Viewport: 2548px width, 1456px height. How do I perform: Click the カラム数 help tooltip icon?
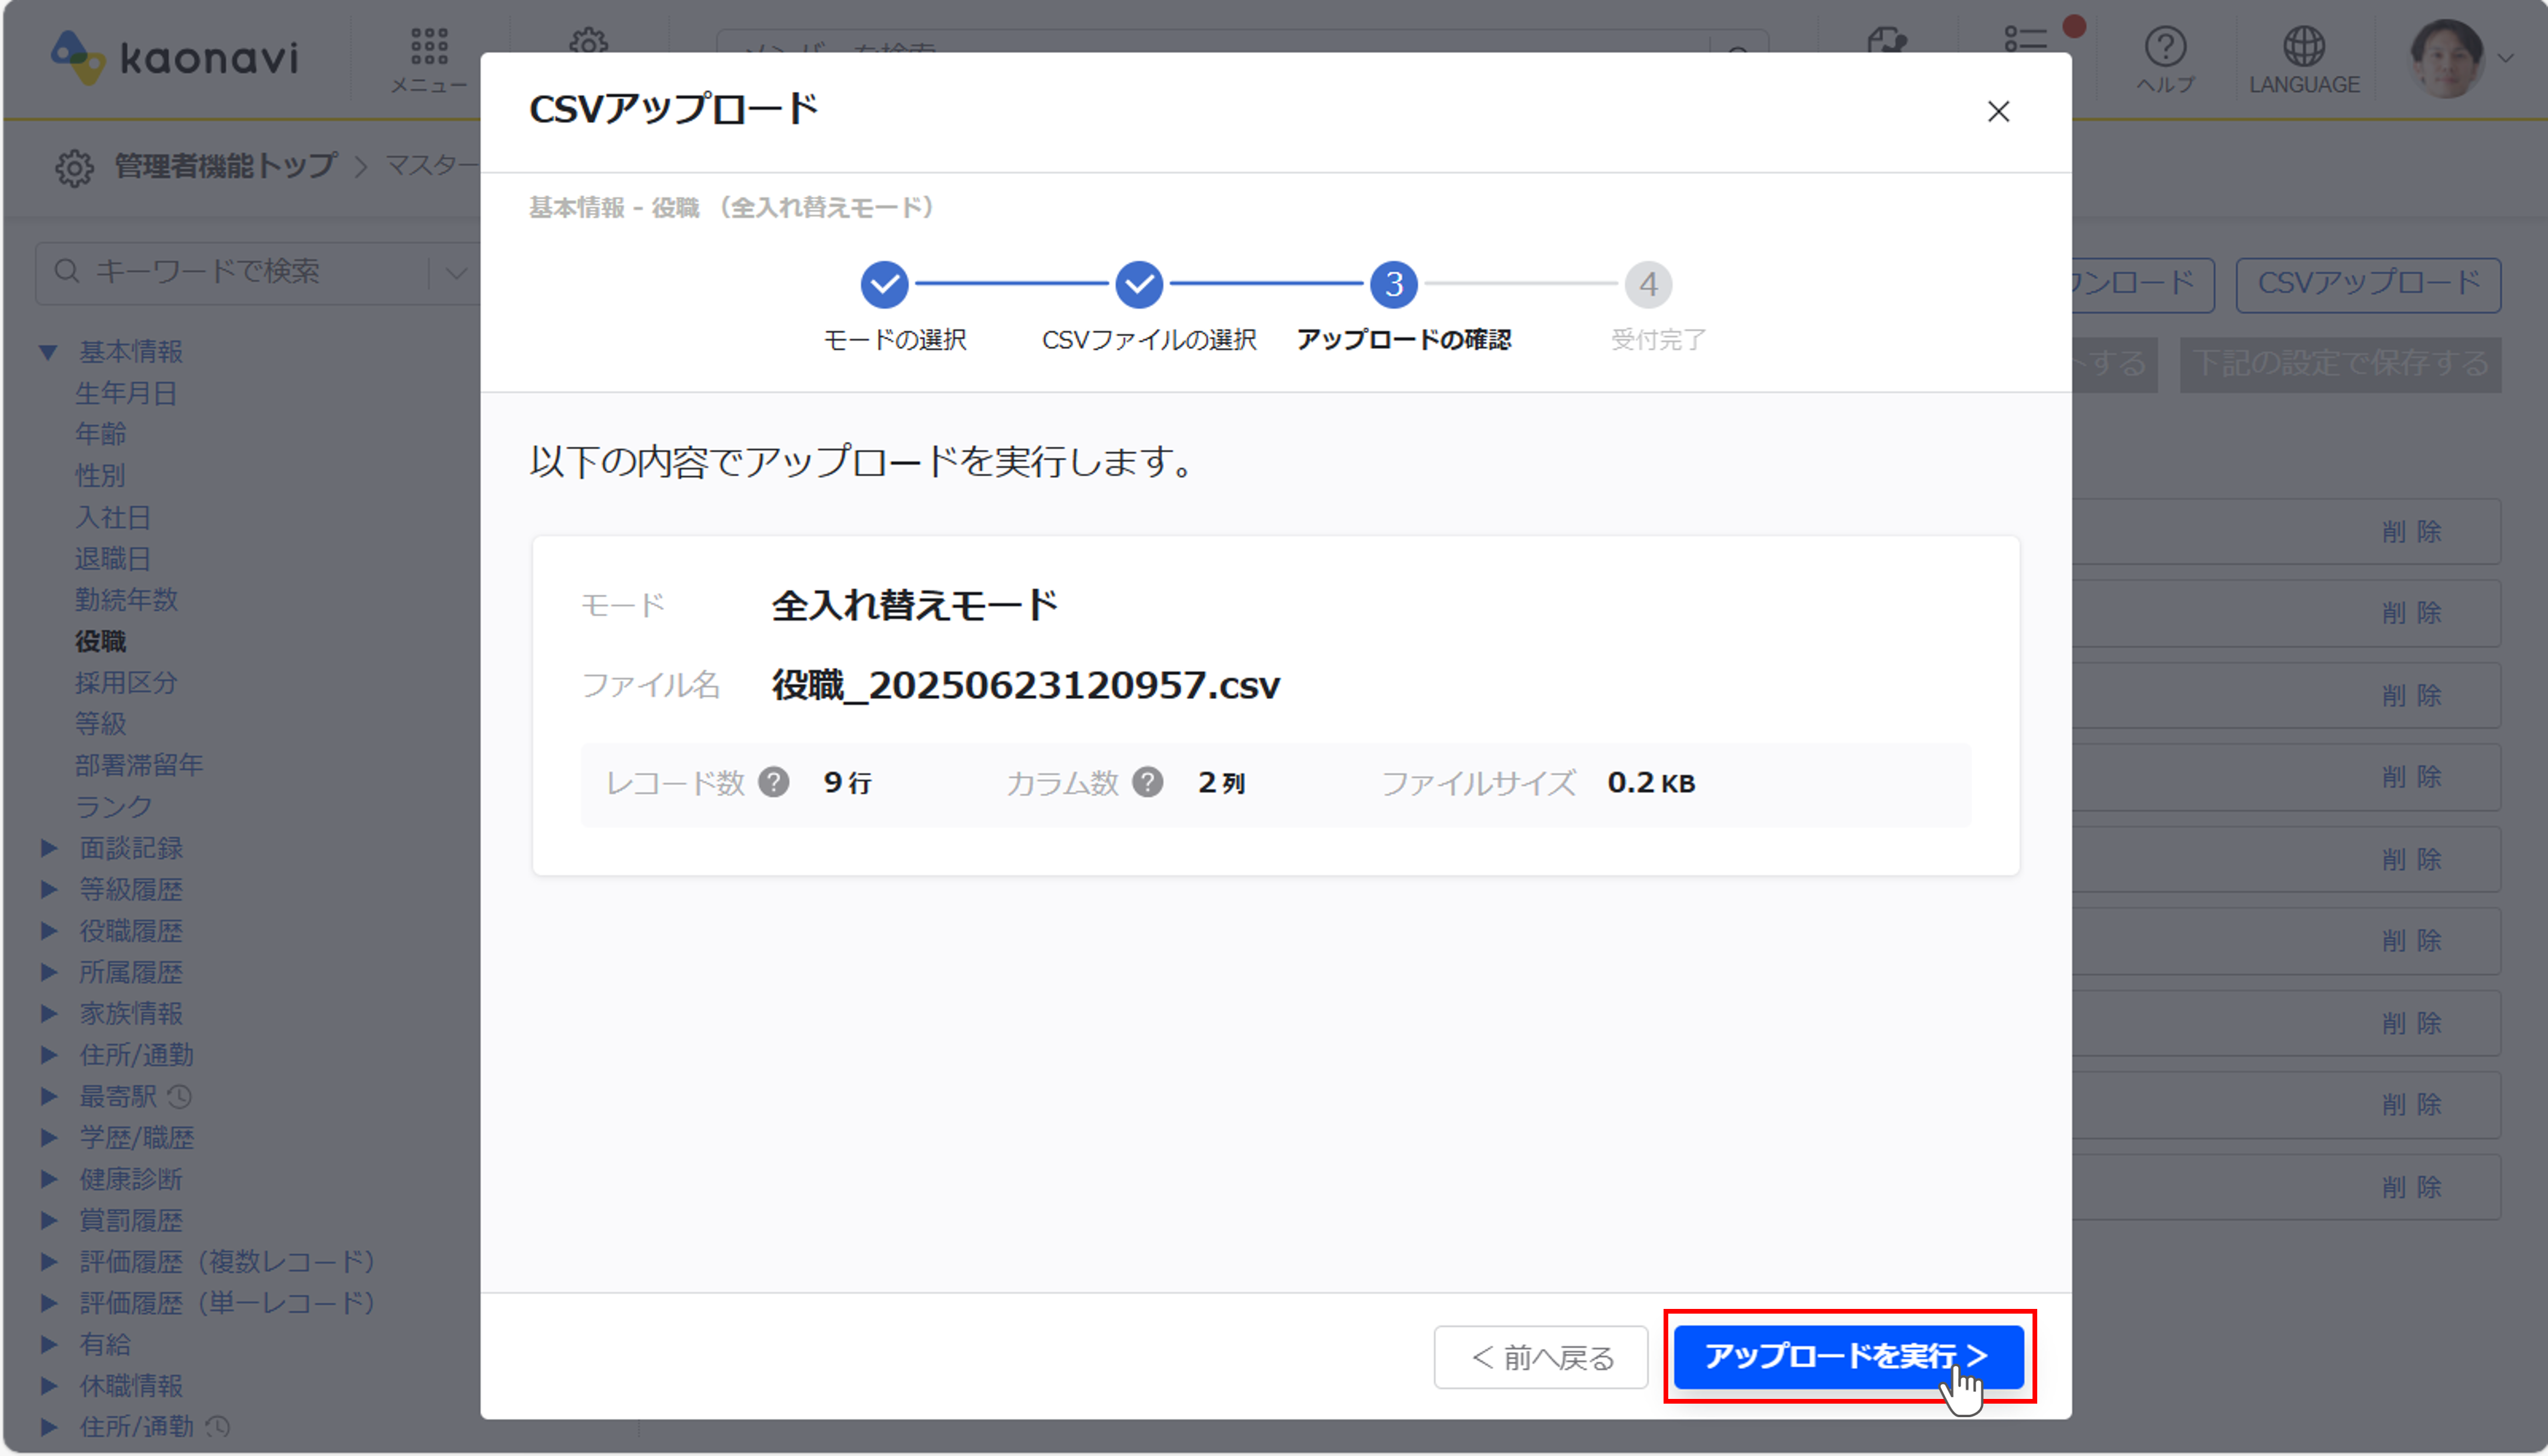1149,782
